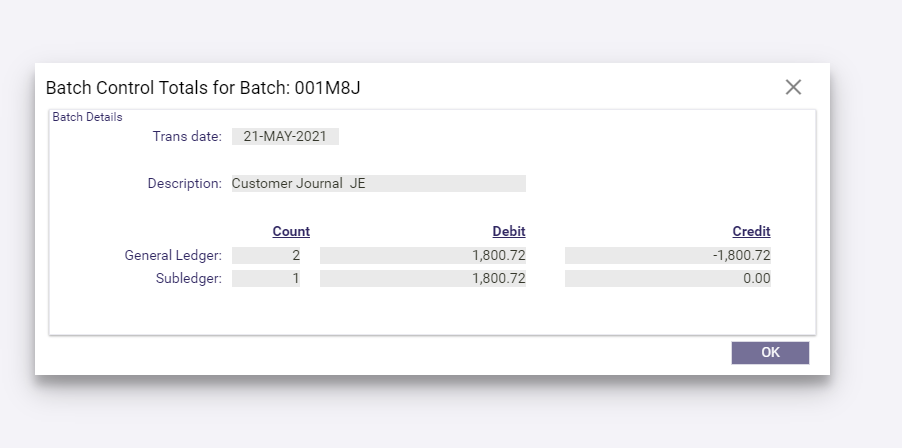902x448 pixels.
Task: Select the General Ledger debit amount field
Action: [423, 255]
